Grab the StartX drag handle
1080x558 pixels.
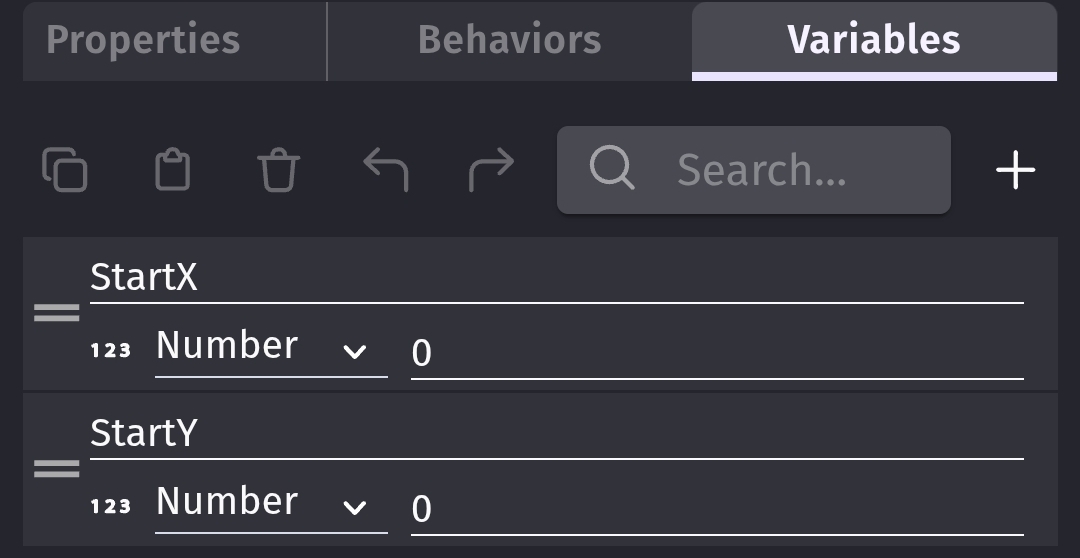57,314
